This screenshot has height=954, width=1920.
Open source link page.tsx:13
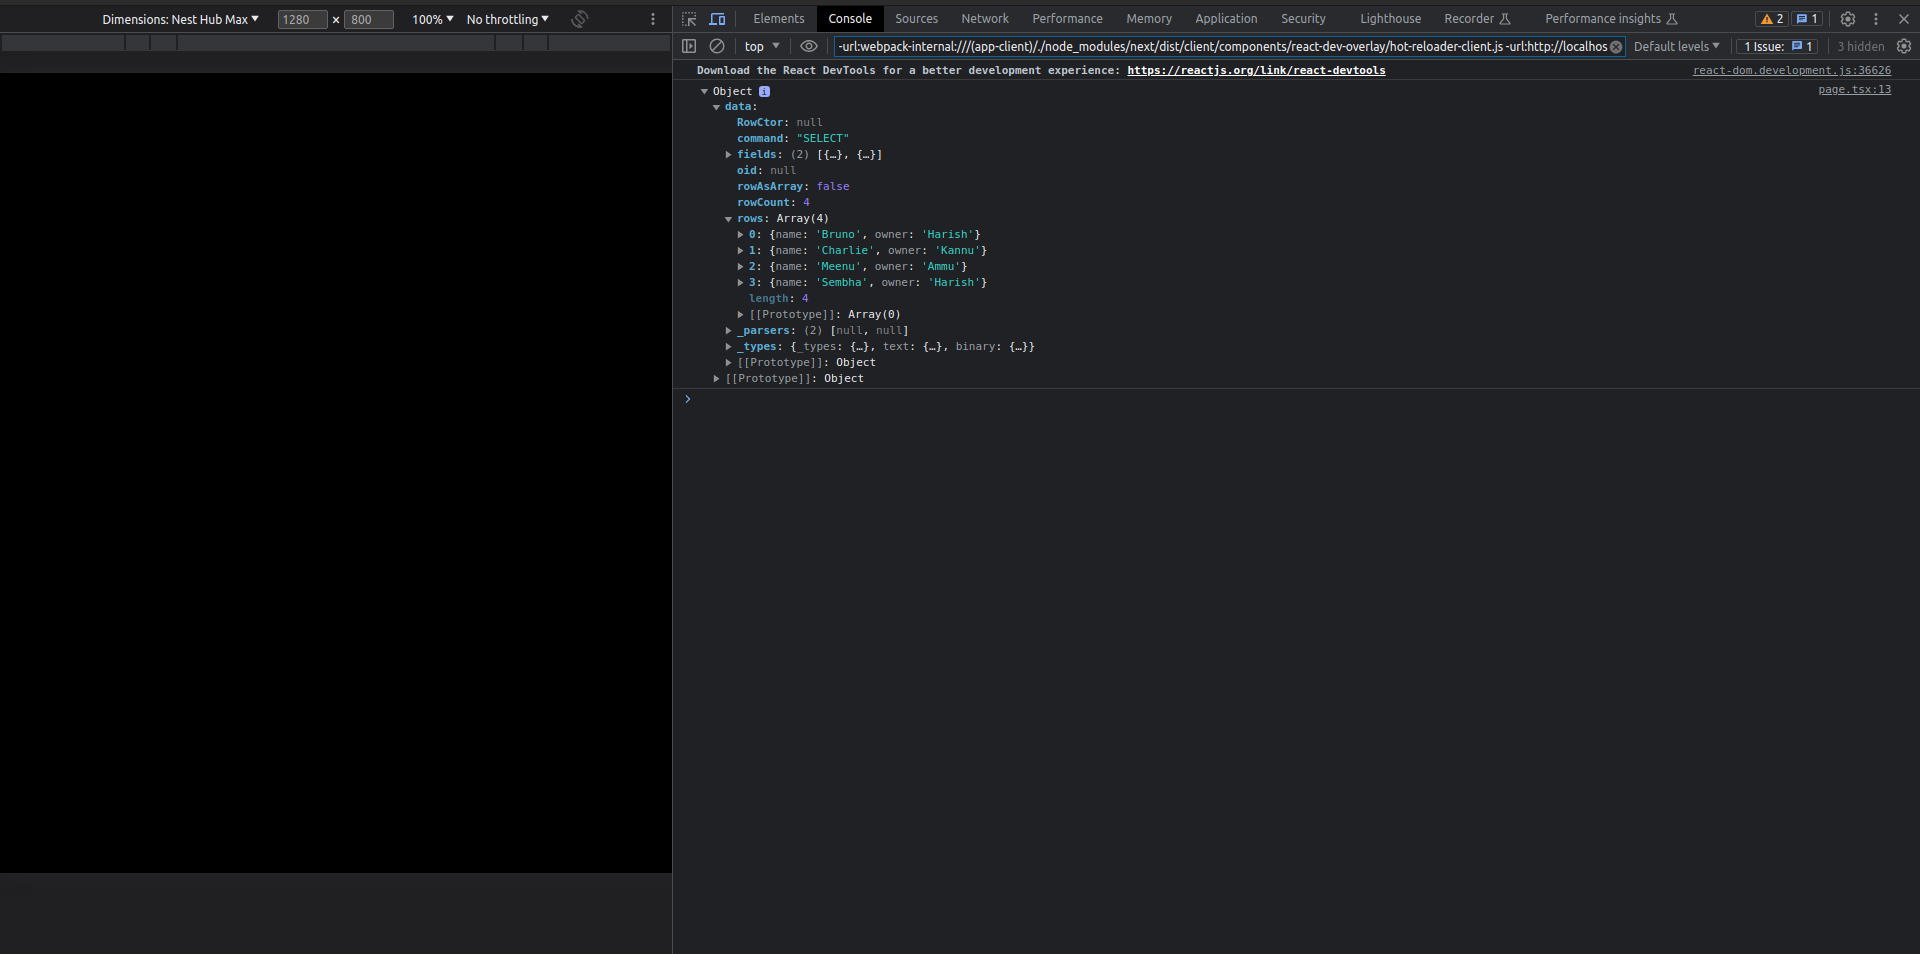pyautogui.click(x=1854, y=90)
